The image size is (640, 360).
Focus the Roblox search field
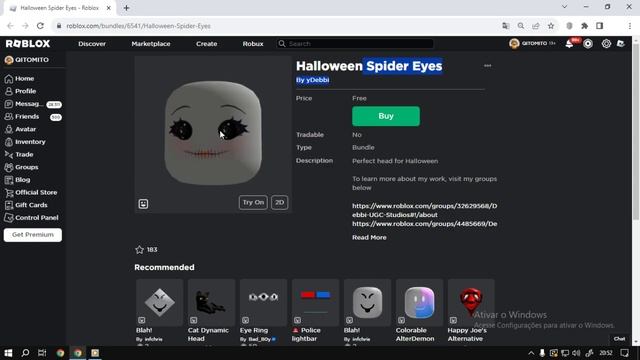[x=355, y=44]
